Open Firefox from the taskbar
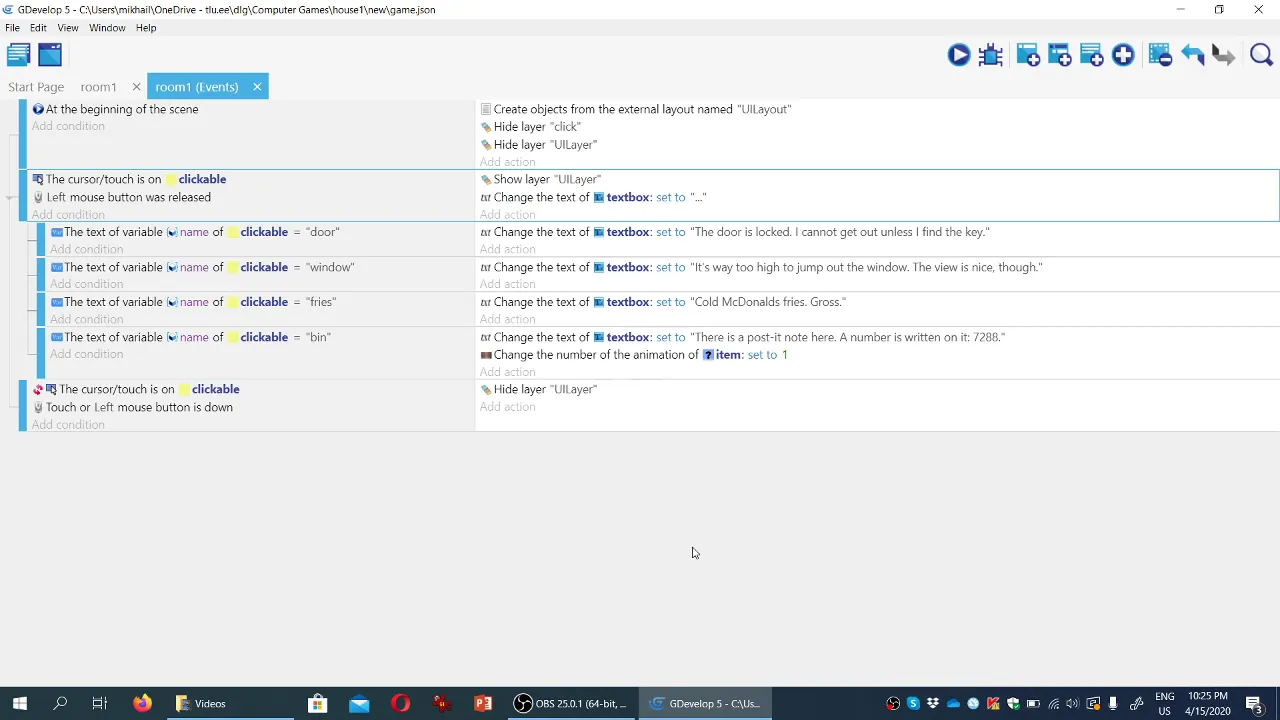 [142, 704]
